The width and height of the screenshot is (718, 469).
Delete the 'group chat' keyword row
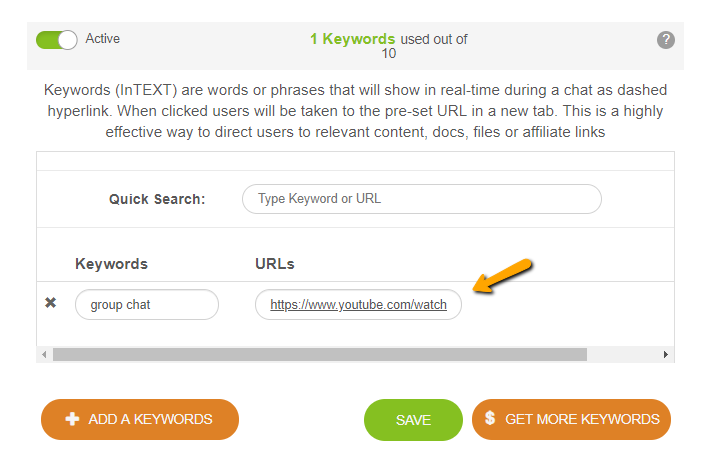point(51,303)
